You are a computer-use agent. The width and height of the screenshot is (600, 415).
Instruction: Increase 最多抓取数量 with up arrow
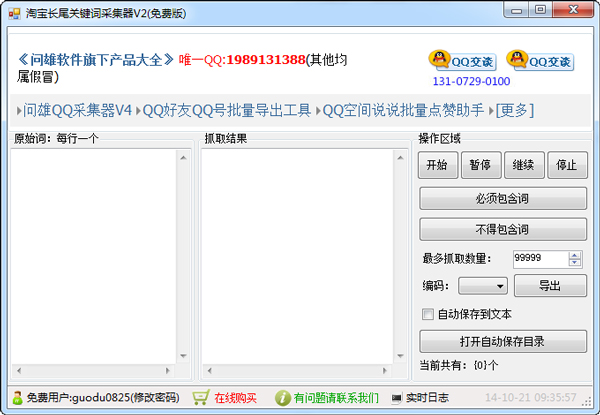[574, 255]
